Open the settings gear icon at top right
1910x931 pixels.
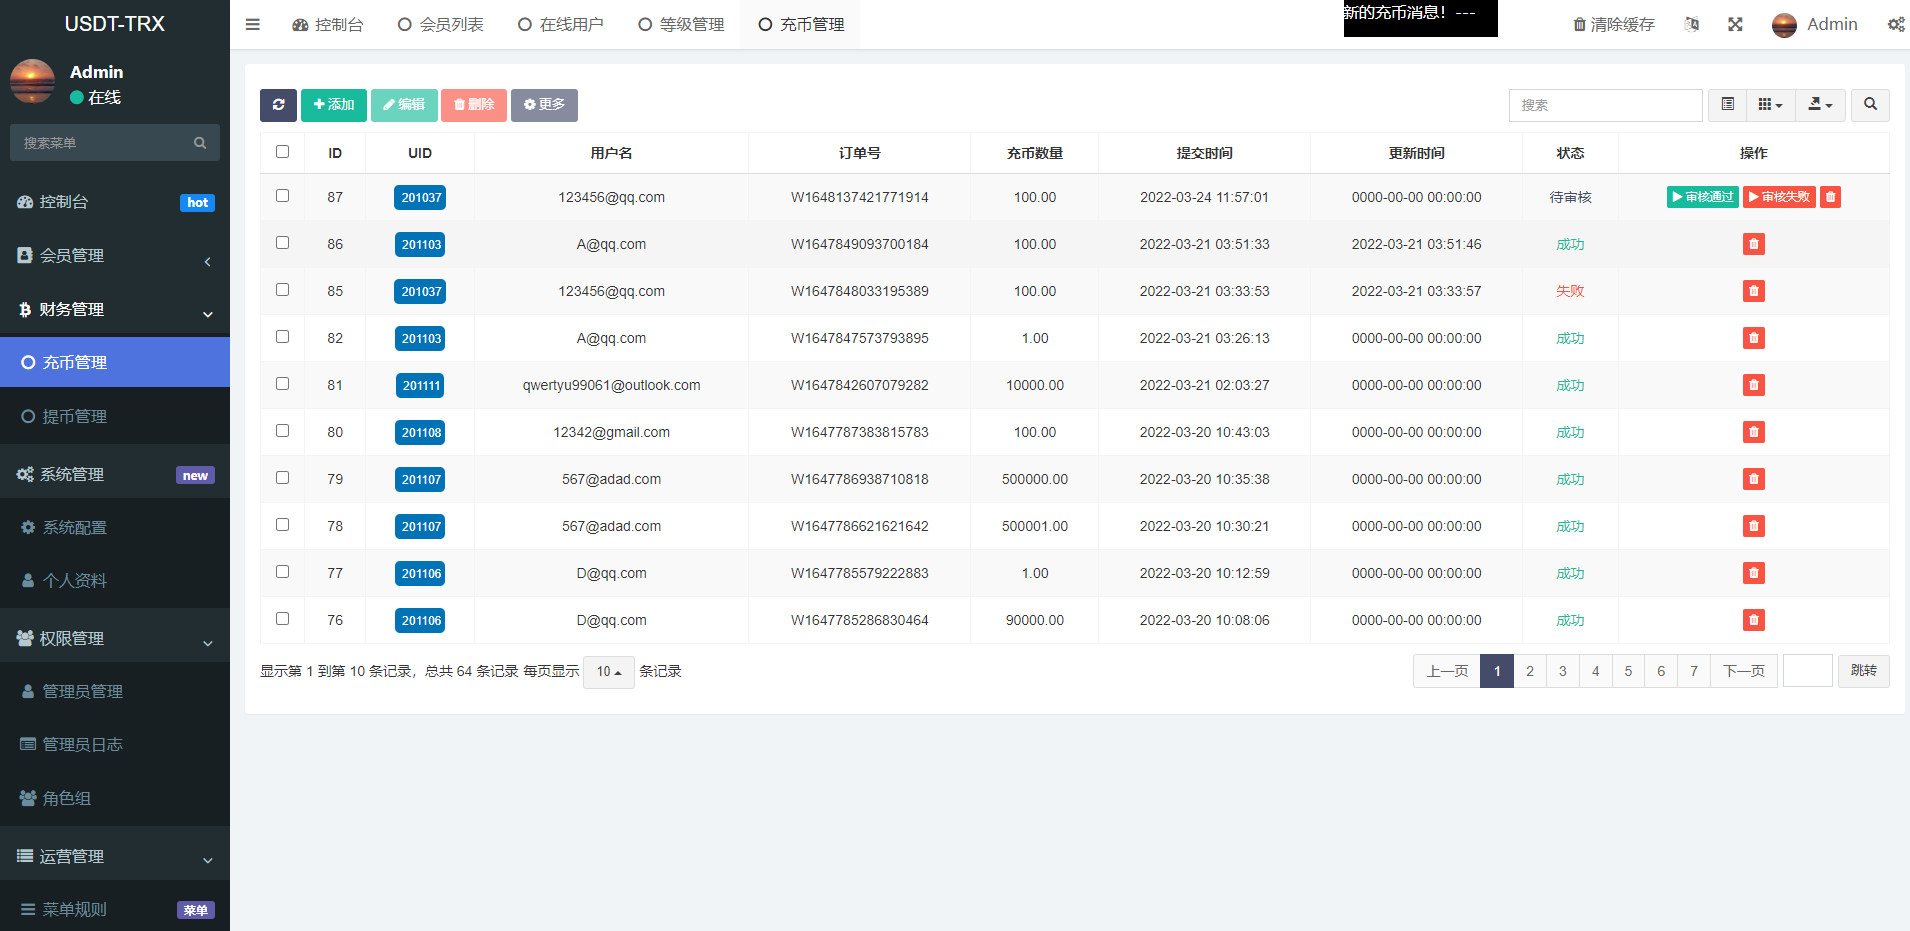click(x=1895, y=24)
